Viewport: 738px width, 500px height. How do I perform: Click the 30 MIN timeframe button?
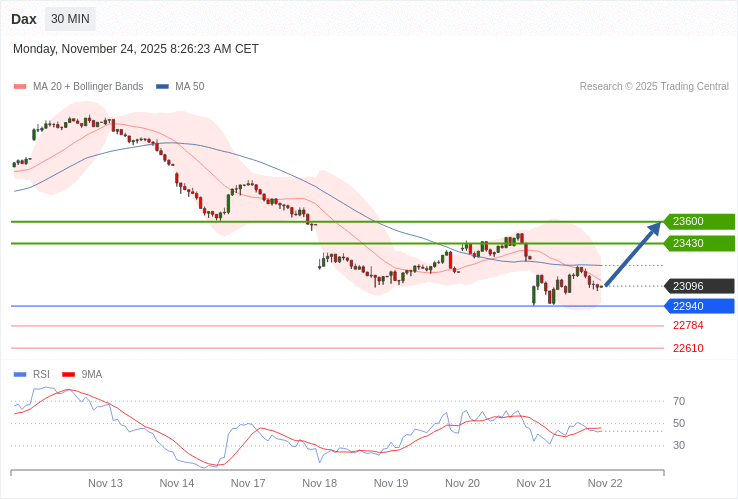coord(70,19)
